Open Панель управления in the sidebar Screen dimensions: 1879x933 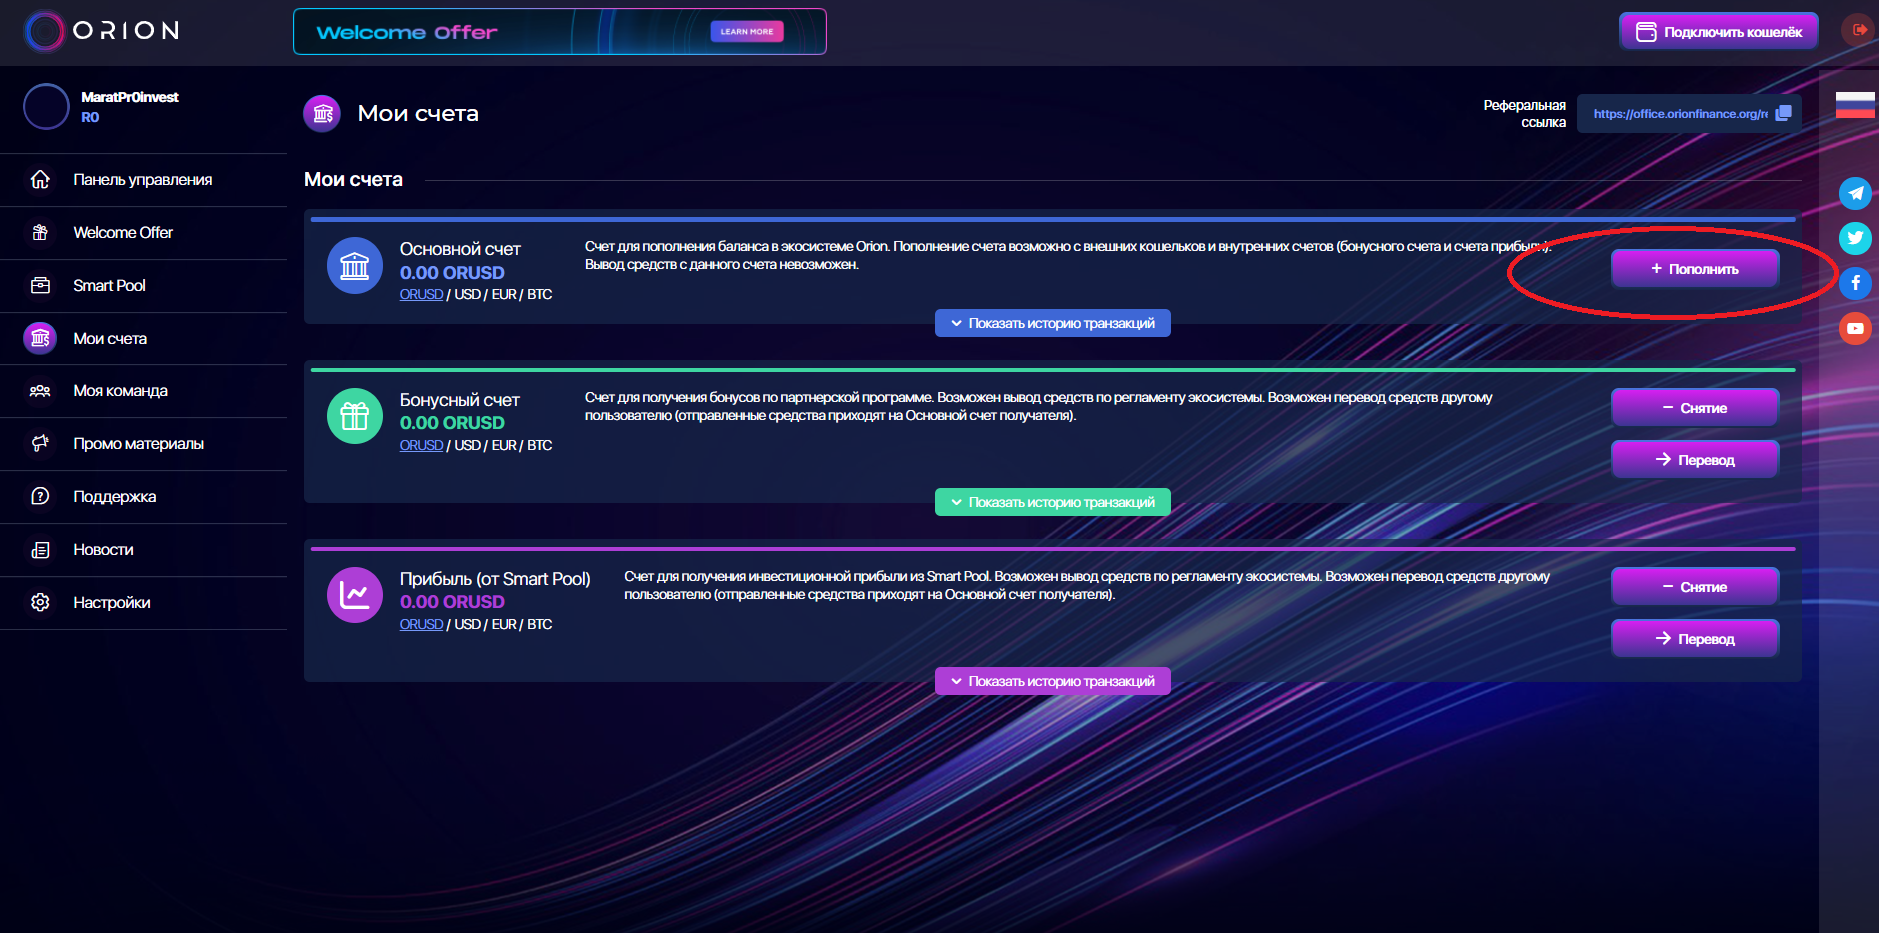tap(143, 180)
